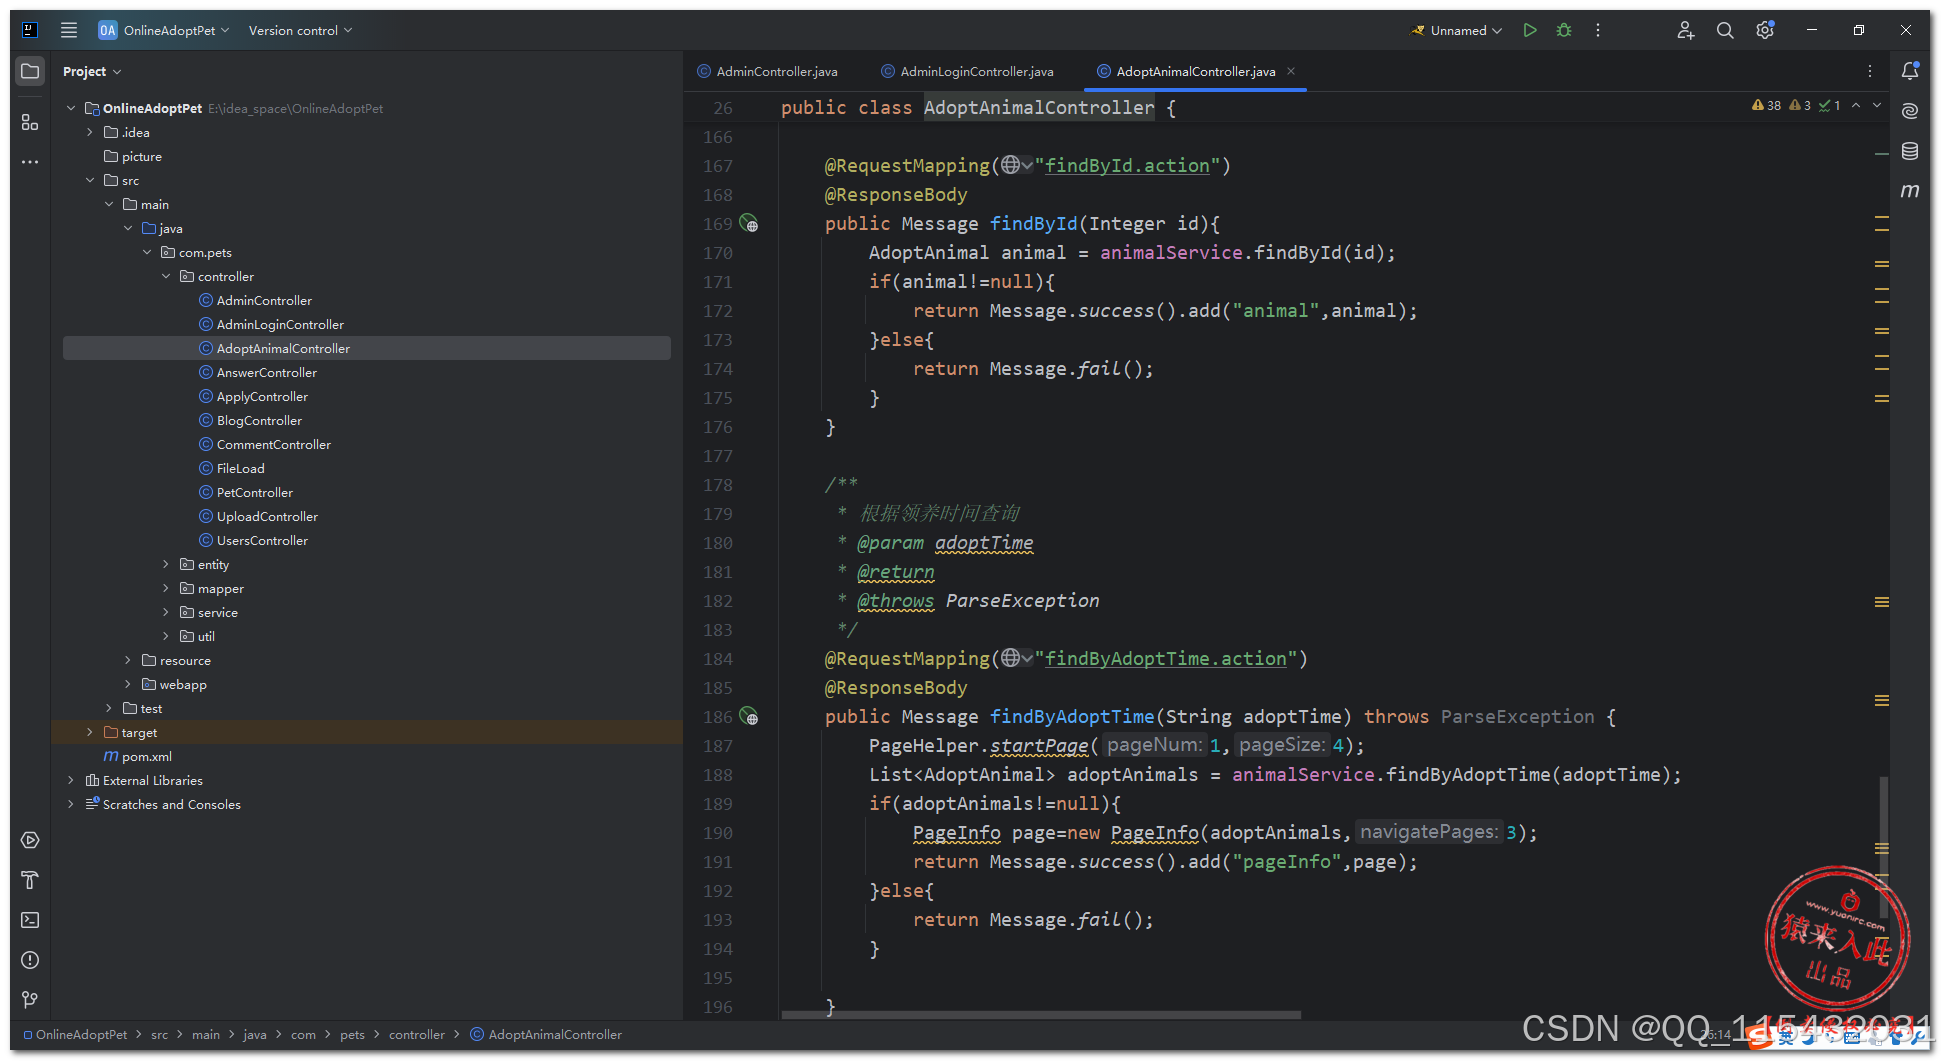Go to previous highlighted error arrow
1941x1061 pixels.
click(1856, 105)
